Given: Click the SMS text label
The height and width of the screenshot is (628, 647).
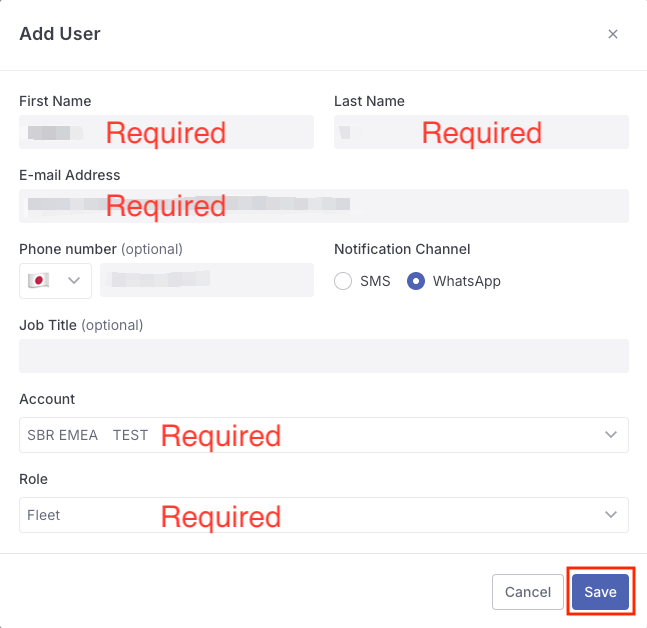Looking at the screenshot, I should click(x=375, y=281).
